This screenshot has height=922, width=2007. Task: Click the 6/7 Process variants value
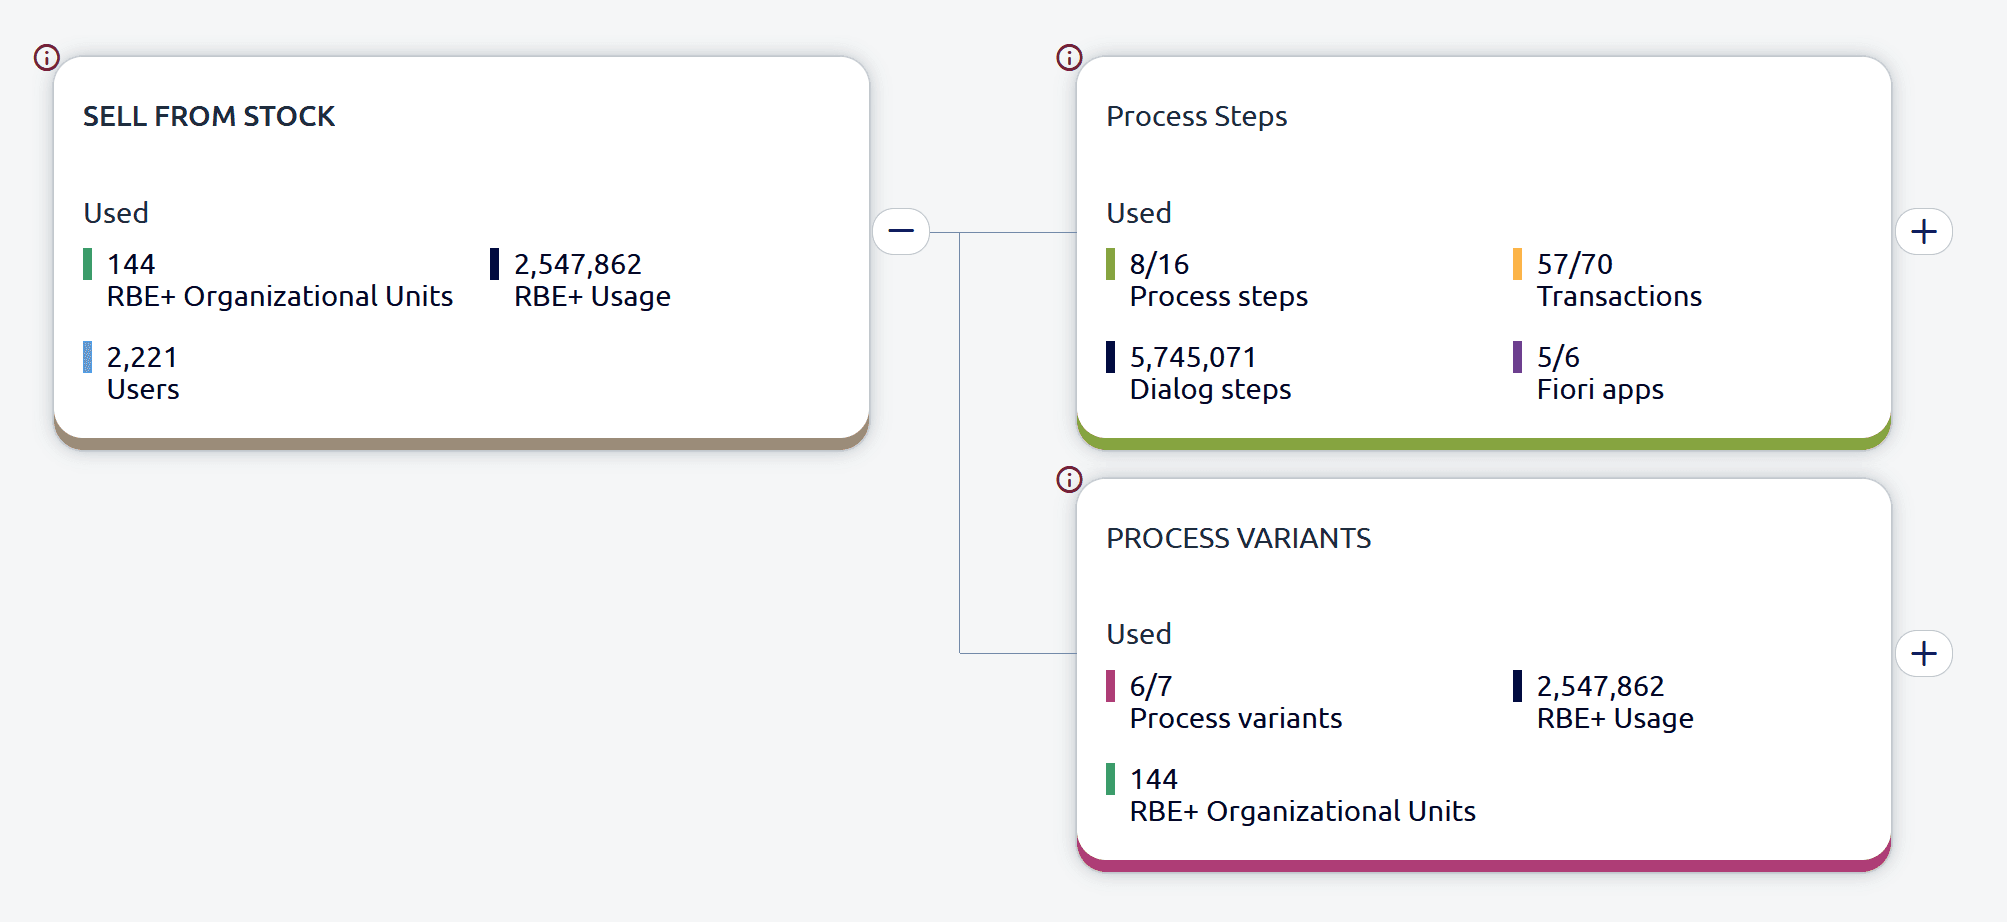[x=1151, y=686]
